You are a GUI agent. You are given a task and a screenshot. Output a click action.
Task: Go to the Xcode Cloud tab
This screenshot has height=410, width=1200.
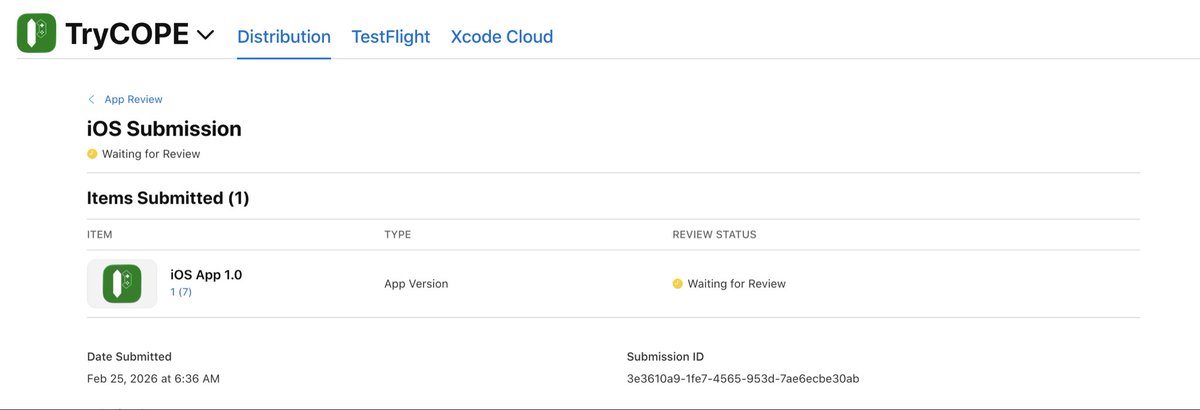point(502,37)
